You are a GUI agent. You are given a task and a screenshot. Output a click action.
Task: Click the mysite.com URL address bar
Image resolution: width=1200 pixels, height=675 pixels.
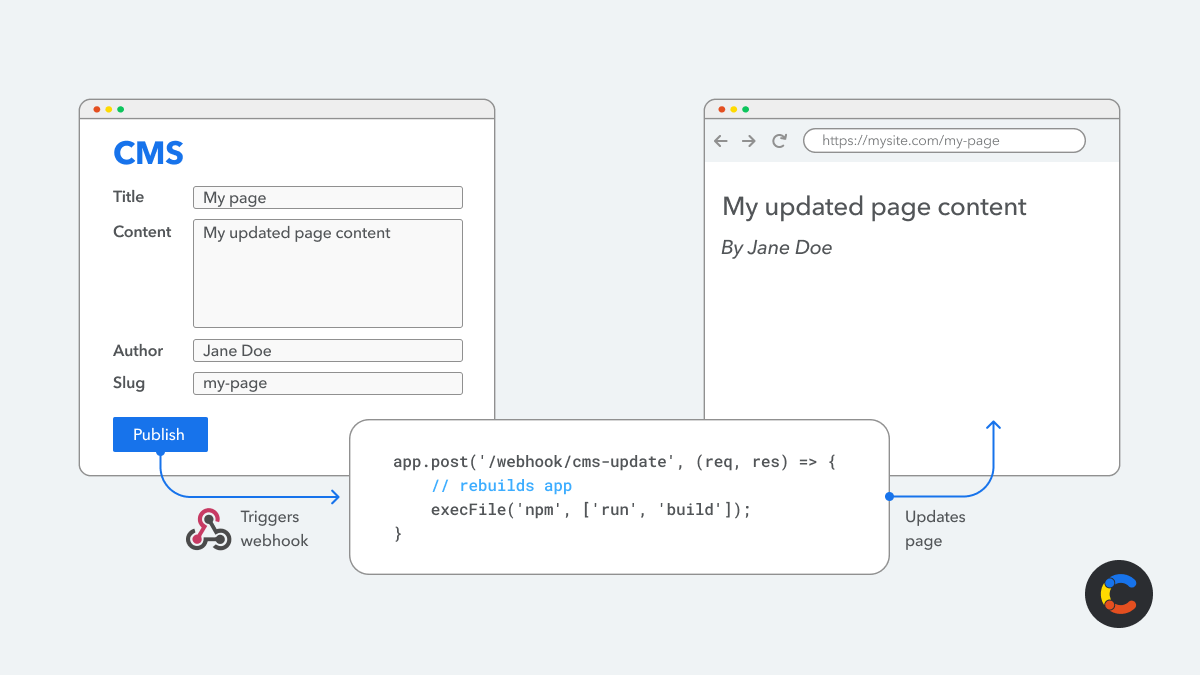[x=944, y=140]
